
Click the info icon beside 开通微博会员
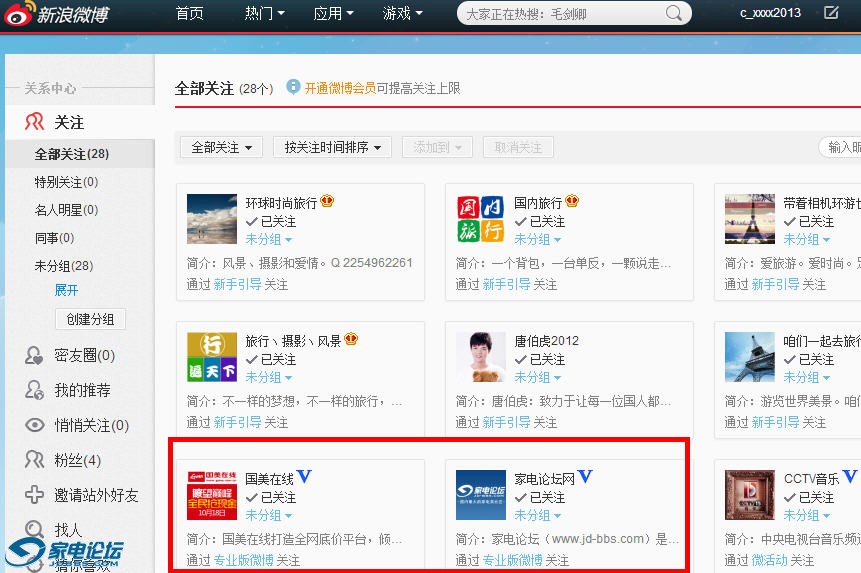(293, 87)
